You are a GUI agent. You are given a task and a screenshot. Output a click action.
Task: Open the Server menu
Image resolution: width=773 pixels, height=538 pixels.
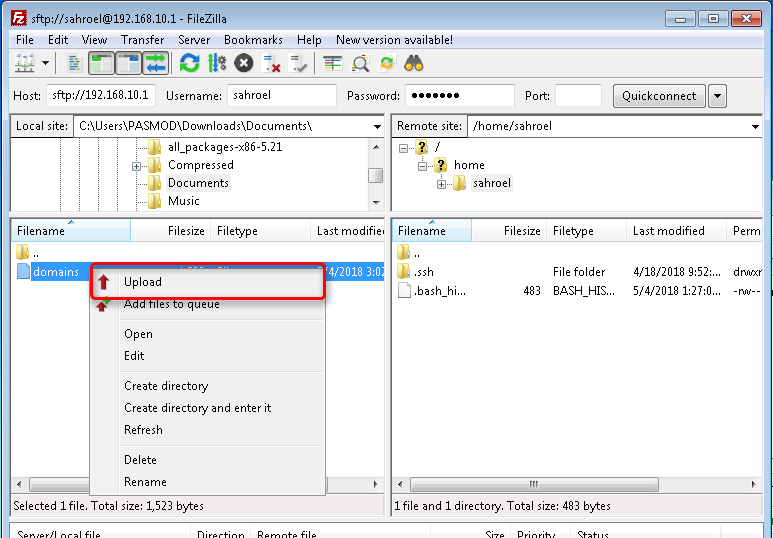(194, 40)
